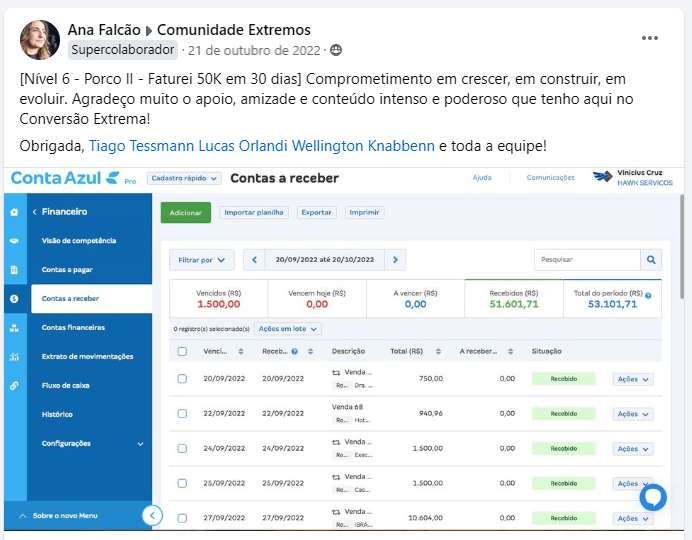This screenshot has height=540, width=692.
Task: Click help icon beside Receb. column header
Action: click(294, 352)
